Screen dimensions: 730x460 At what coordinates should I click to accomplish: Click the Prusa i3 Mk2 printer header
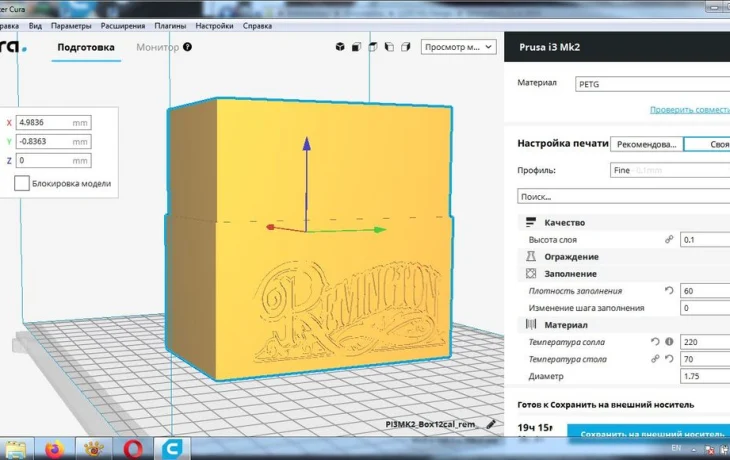[x=617, y=47]
